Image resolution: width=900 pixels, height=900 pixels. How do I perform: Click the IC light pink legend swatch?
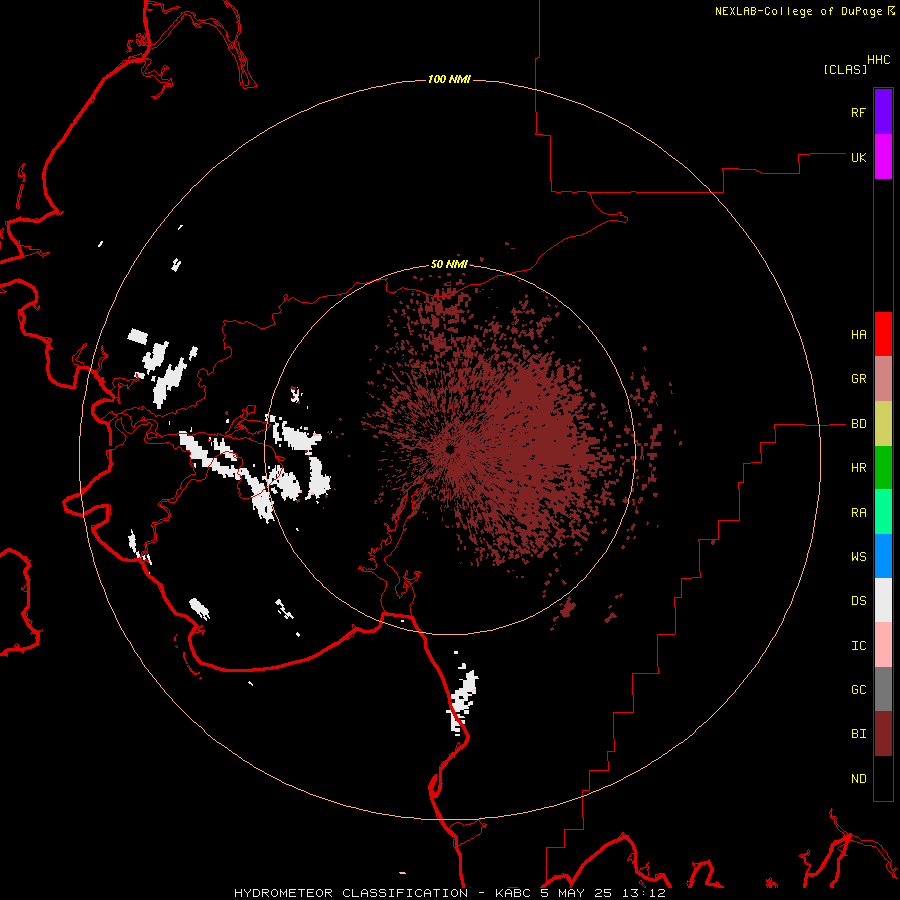point(883,645)
